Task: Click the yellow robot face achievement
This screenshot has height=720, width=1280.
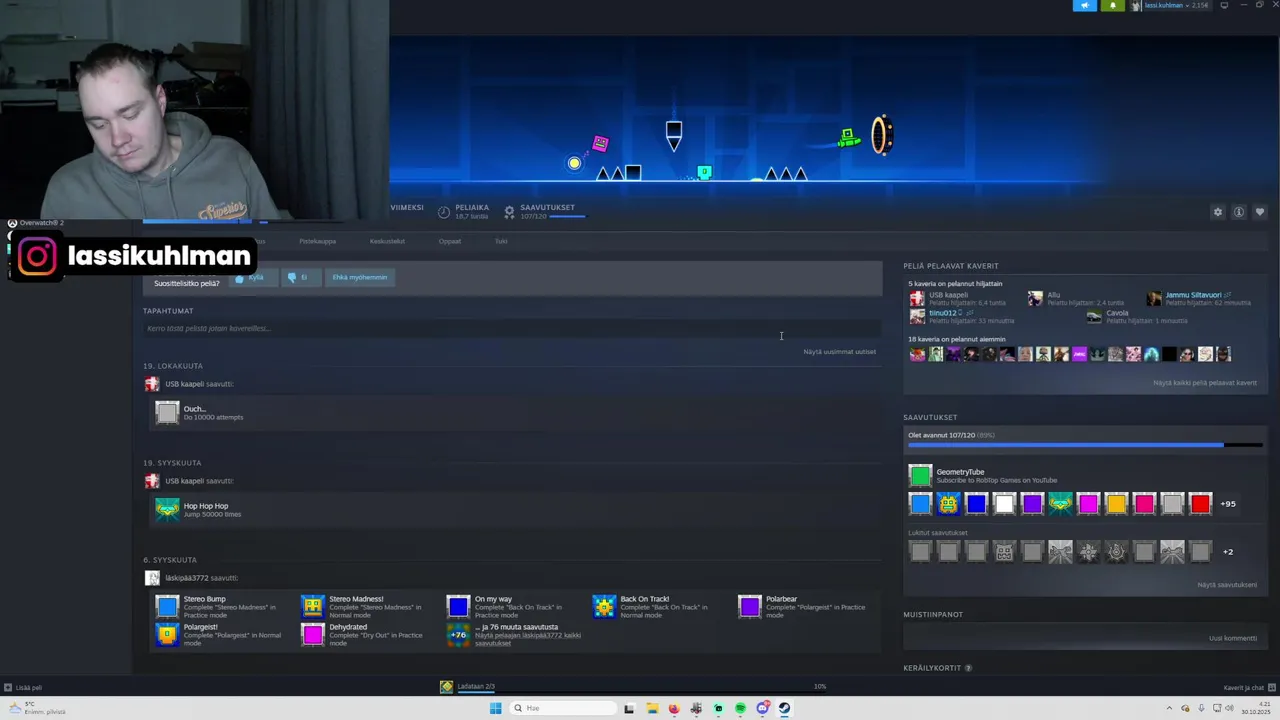Action: point(948,504)
